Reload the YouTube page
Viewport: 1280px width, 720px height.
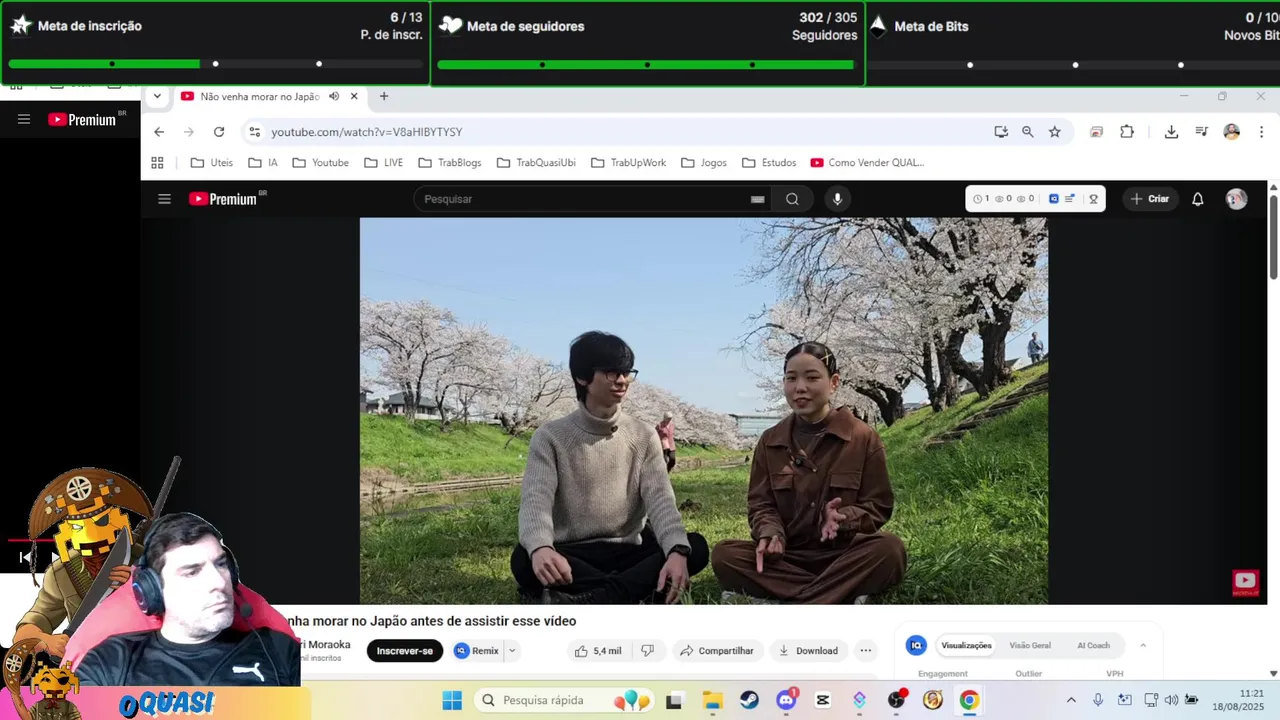click(x=219, y=132)
